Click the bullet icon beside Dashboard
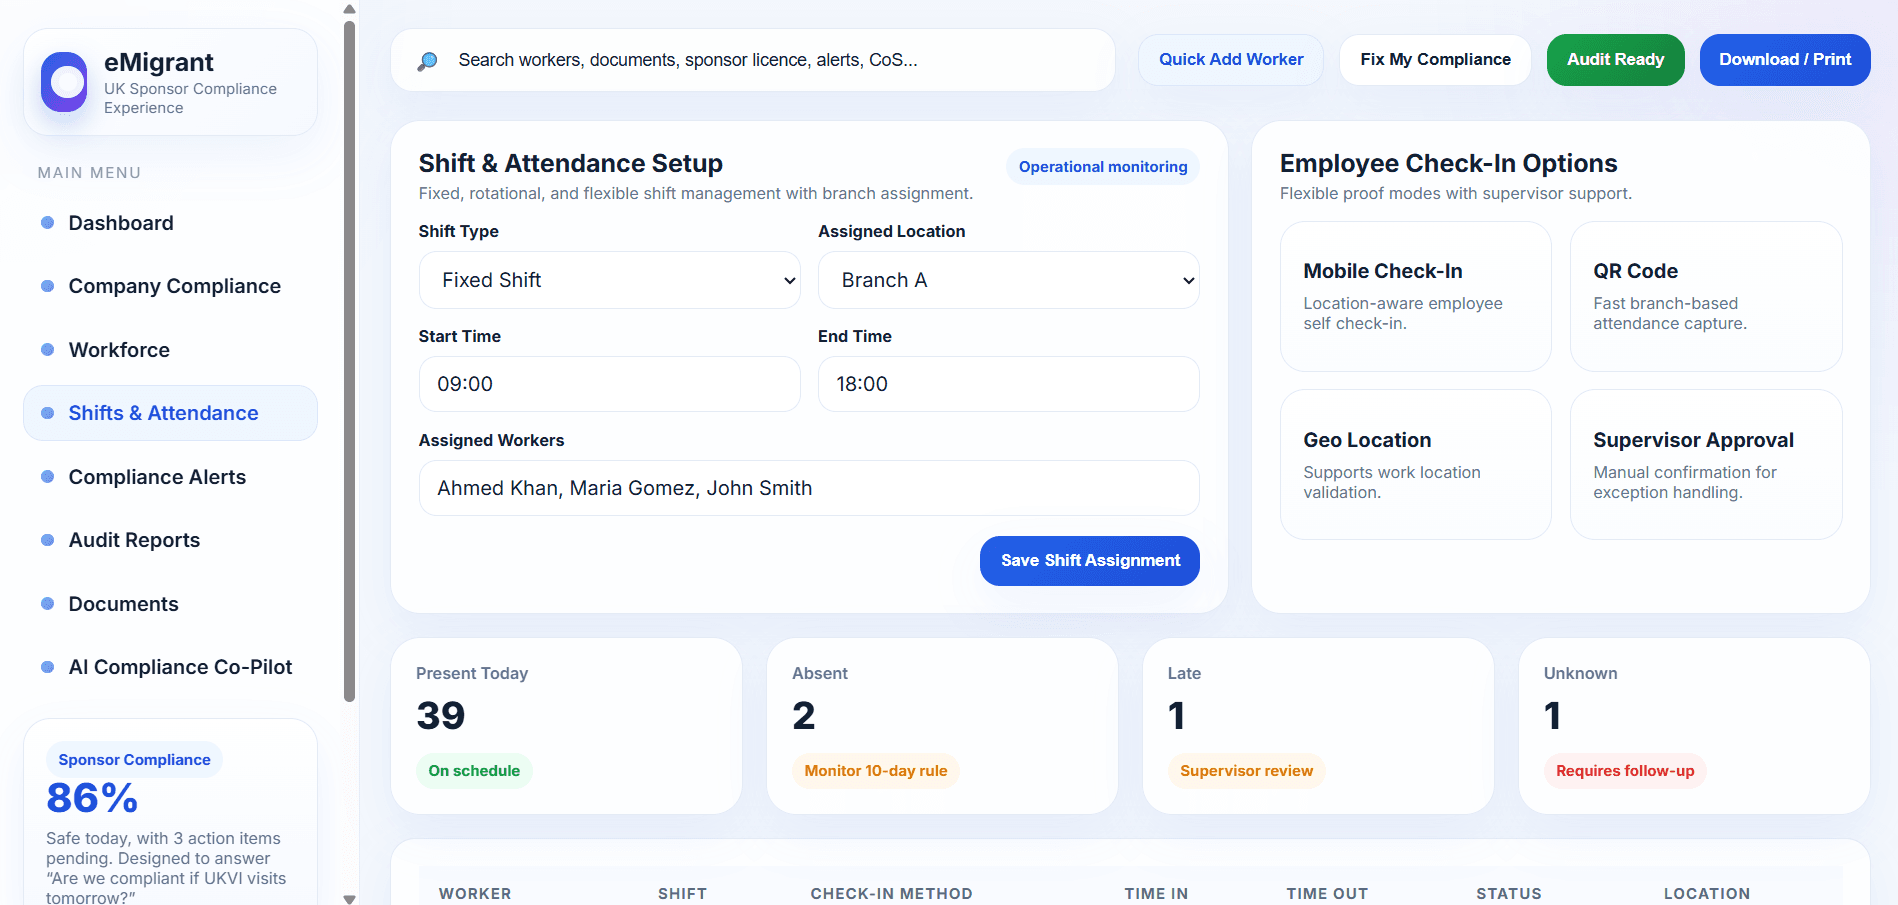This screenshot has width=1898, height=905. click(x=46, y=222)
